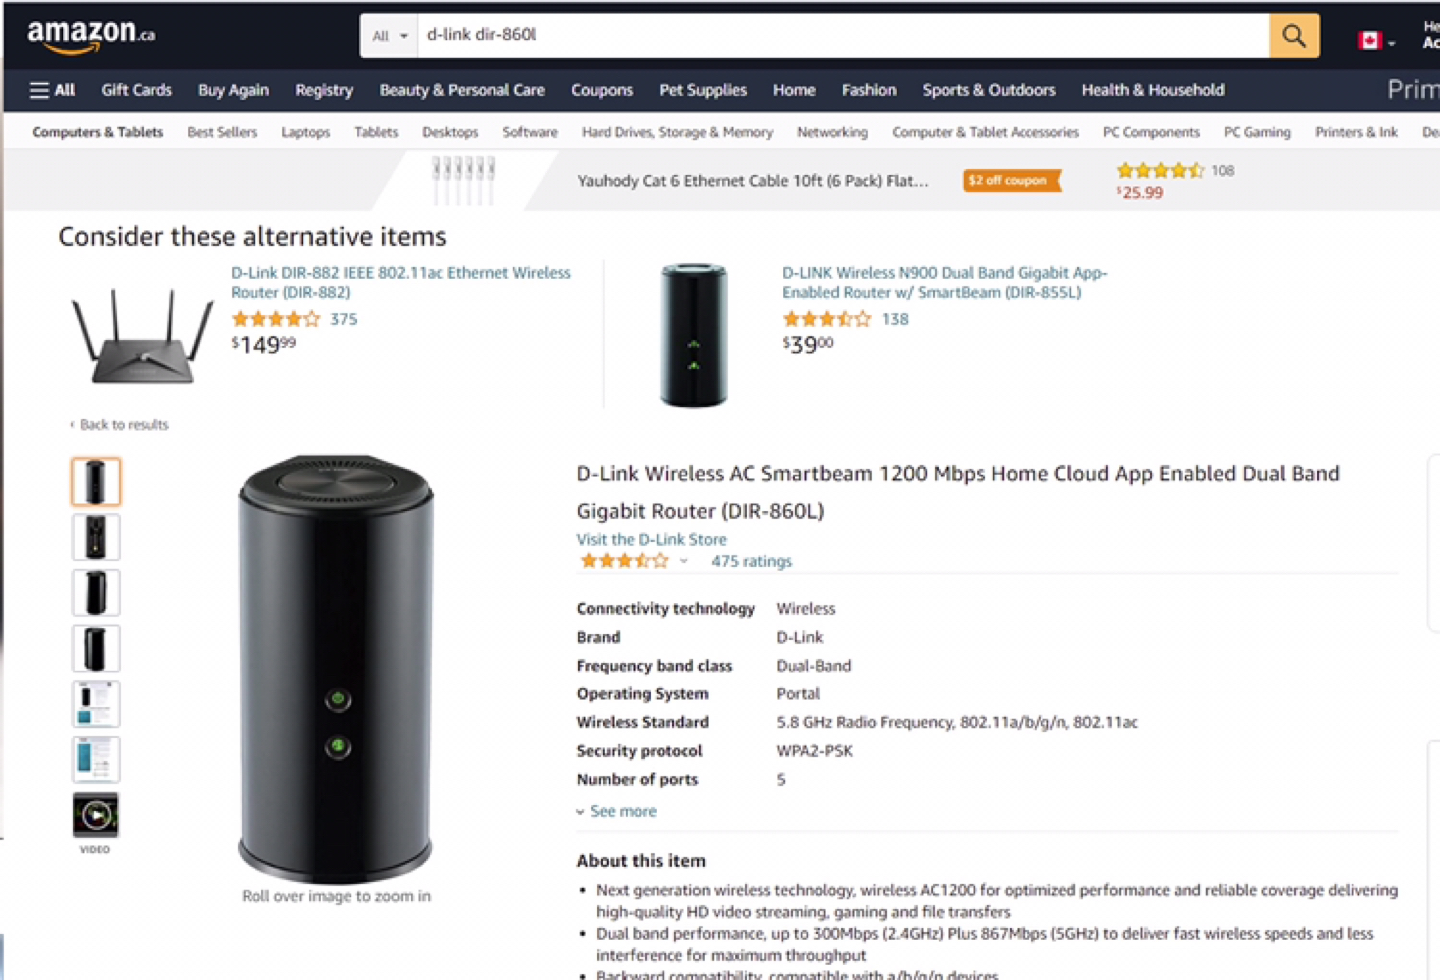Click the Yauhody Ethernet cable ad image
The image size is (1440, 980).
(x=463, y=181)
